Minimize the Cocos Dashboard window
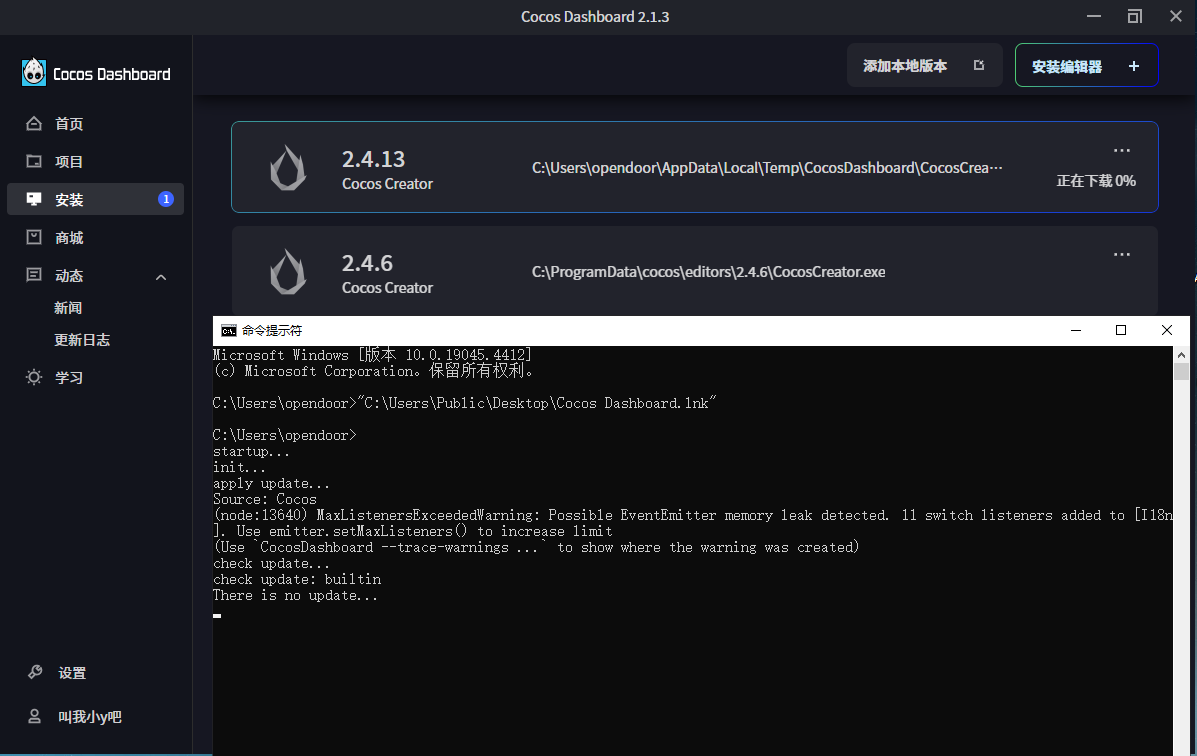 point(1093,16)
